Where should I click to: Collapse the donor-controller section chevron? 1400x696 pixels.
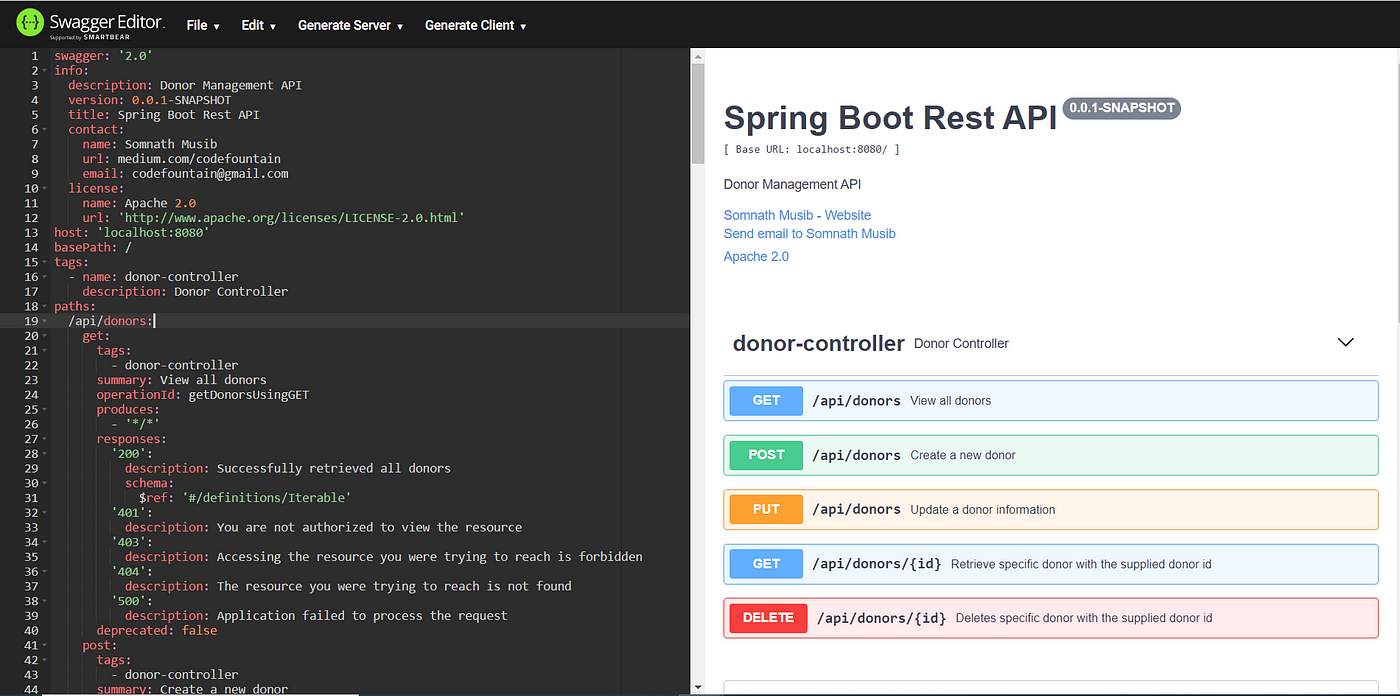(1346, 342)
